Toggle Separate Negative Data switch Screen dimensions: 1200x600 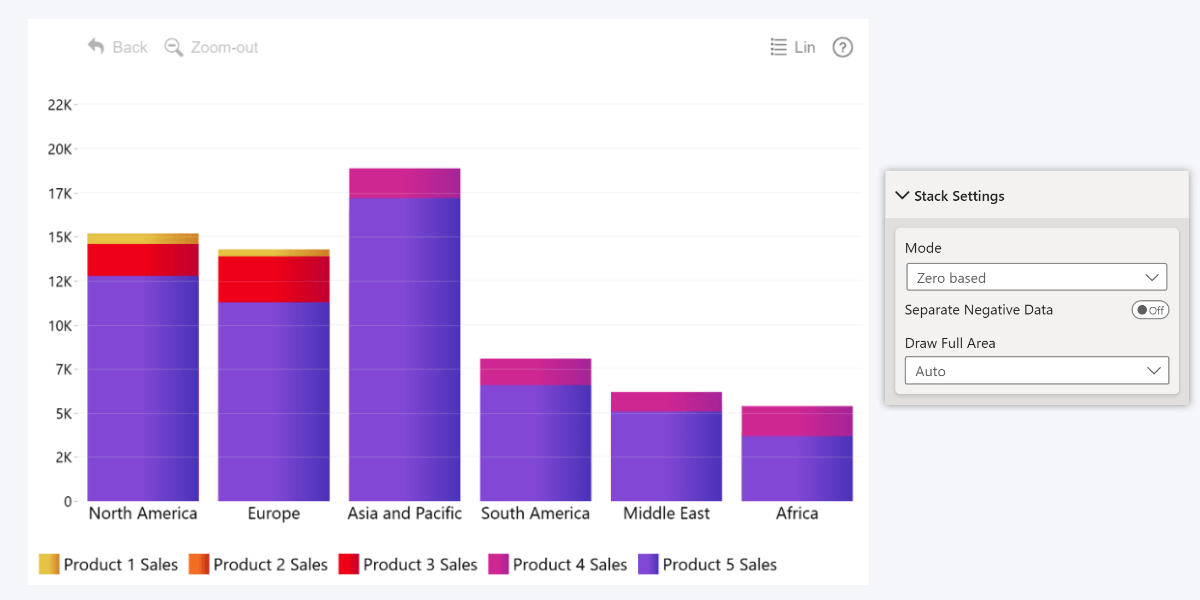pos(1150,310)
